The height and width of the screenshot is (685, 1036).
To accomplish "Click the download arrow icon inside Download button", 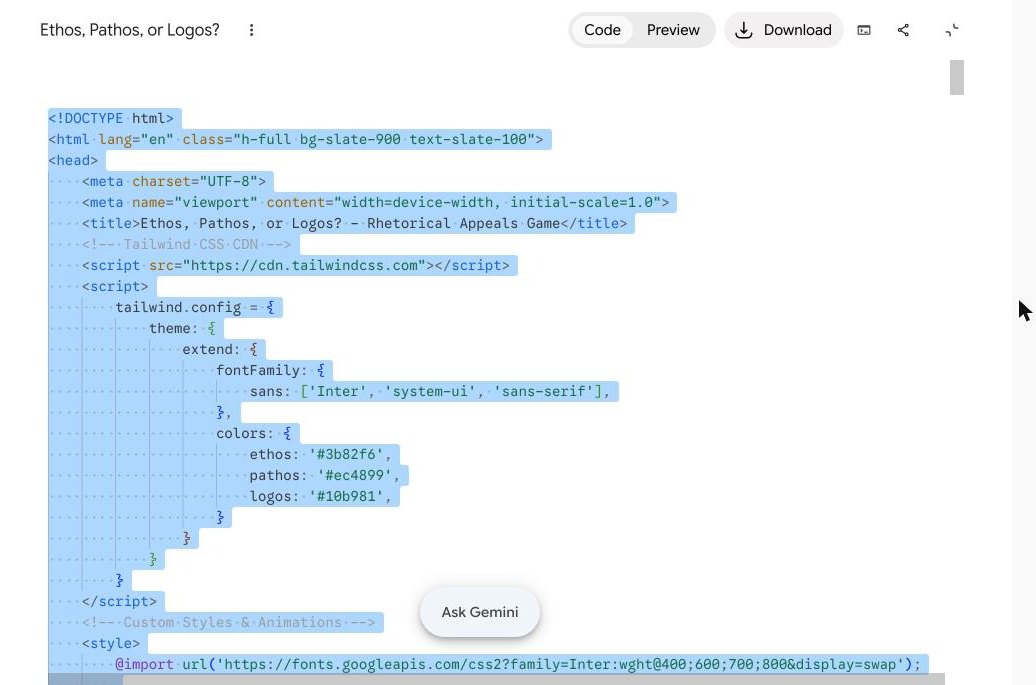I will (743, 30).
